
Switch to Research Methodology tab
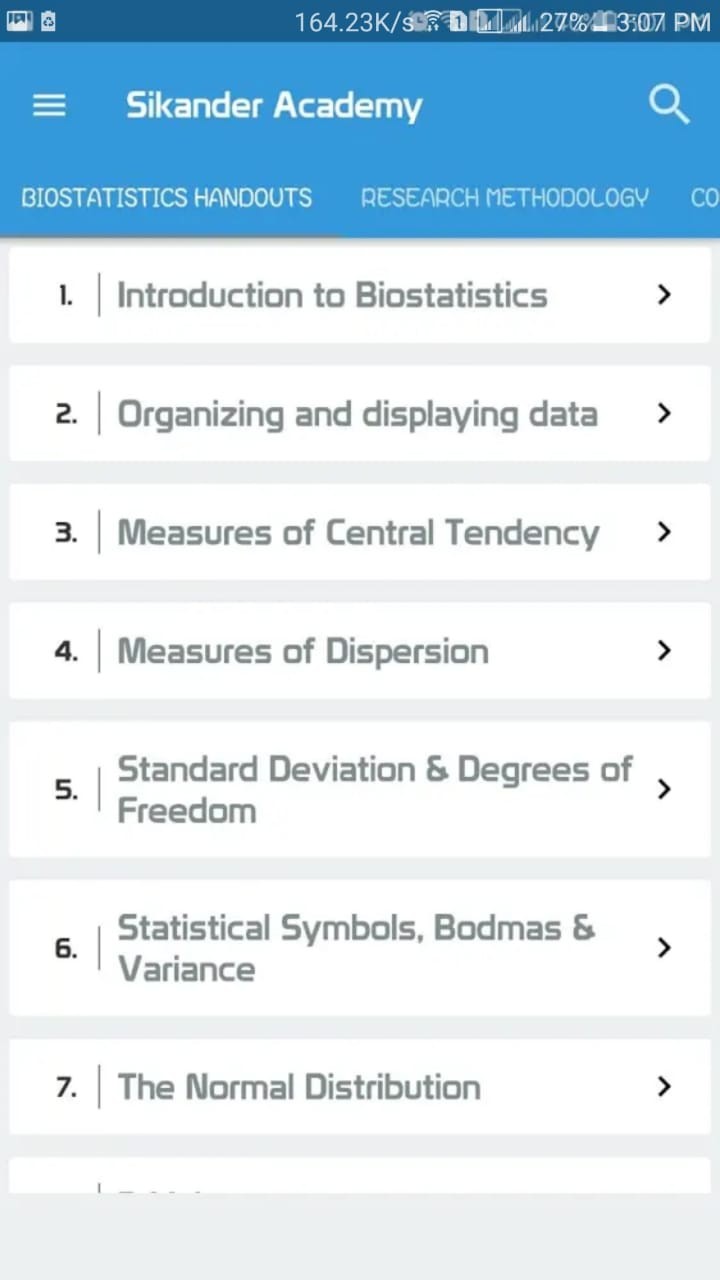(x=504, y=197)
